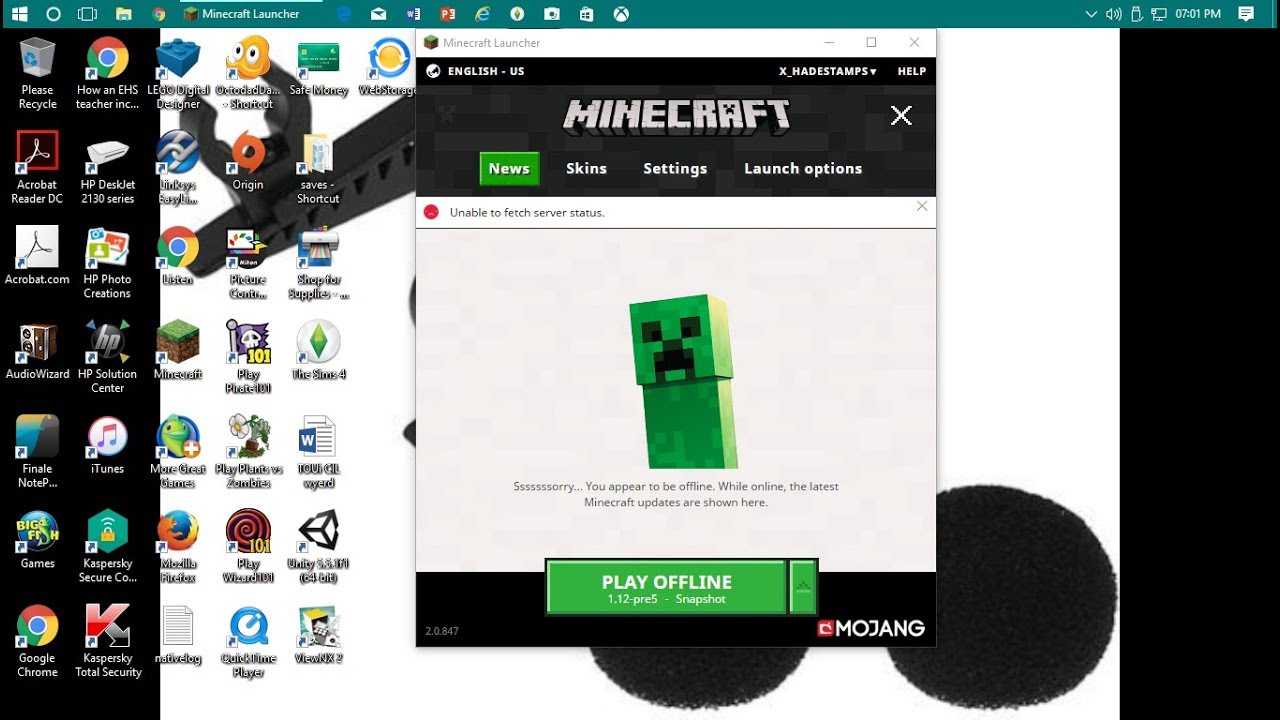Launch PowerPoint from the taskbar

(447, 14)
